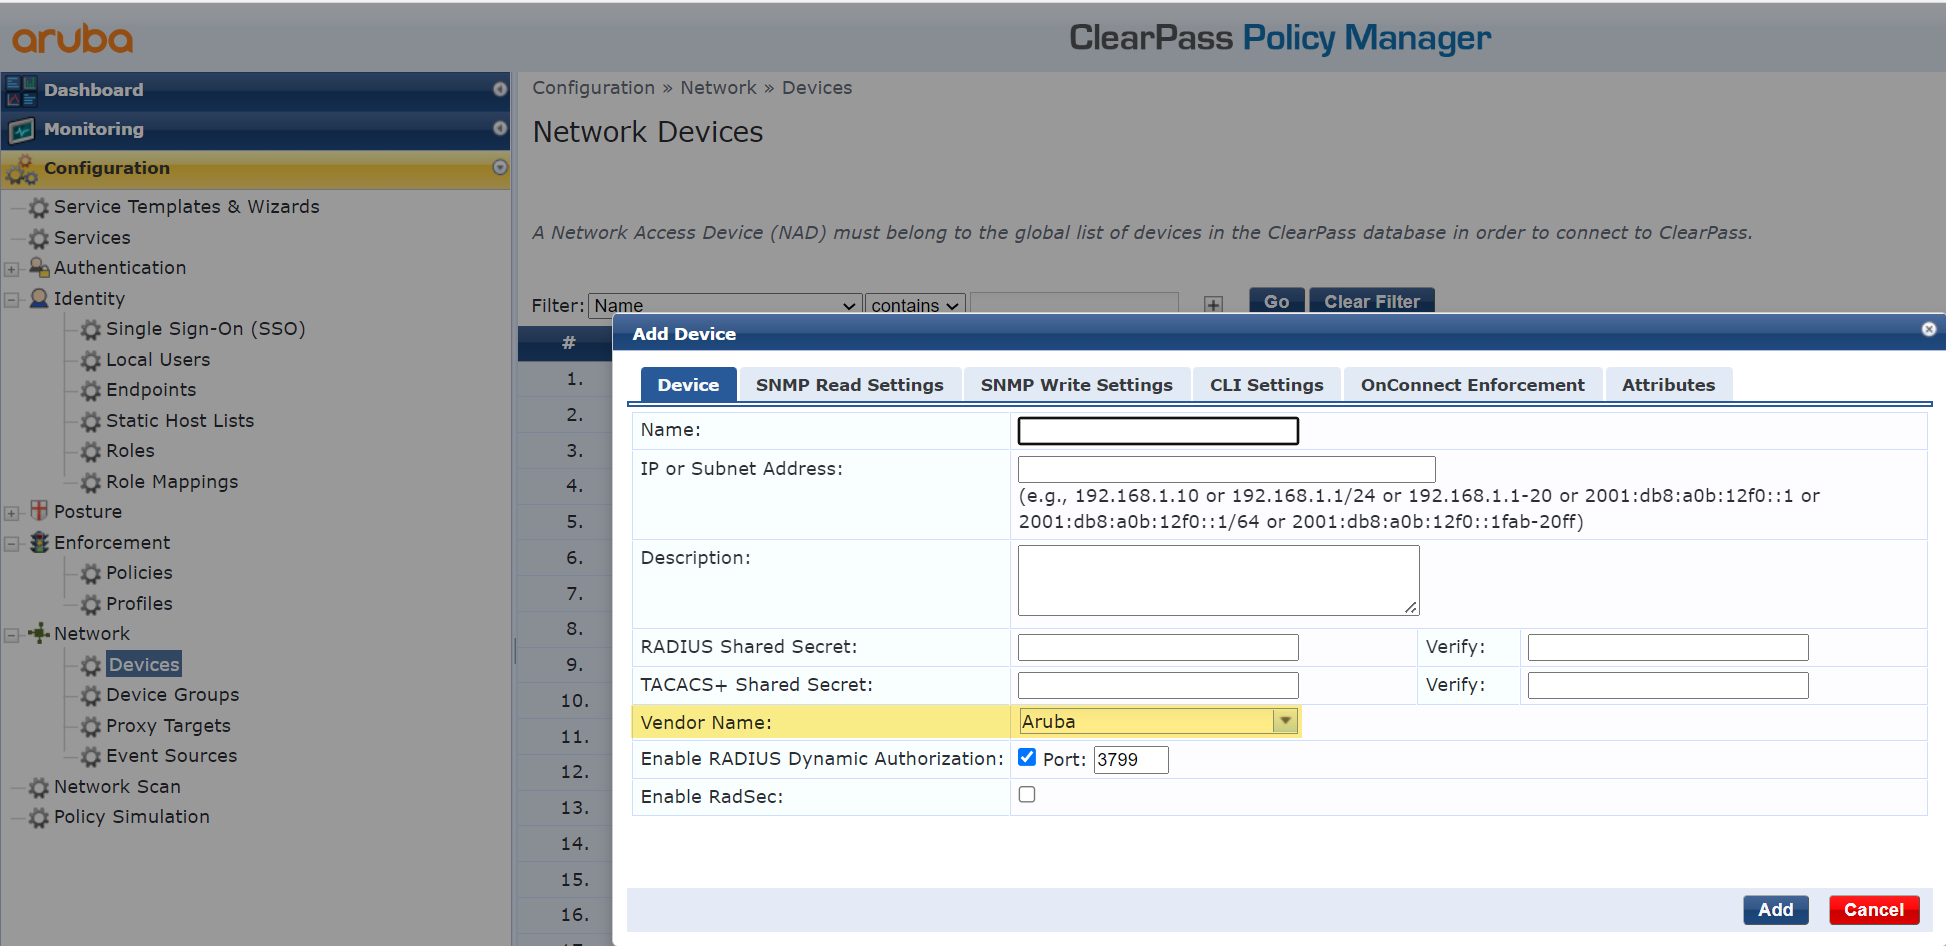Switch to SNMP Read Settings tab
This screenshot has width=1946, height=946.
[849, 385]
